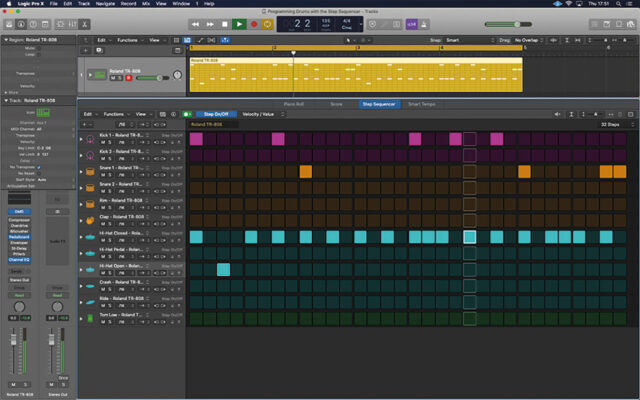Switch to the Score tab
This screenshot has height=400, width=640.
pyautogui.click(x=336, y=104)
